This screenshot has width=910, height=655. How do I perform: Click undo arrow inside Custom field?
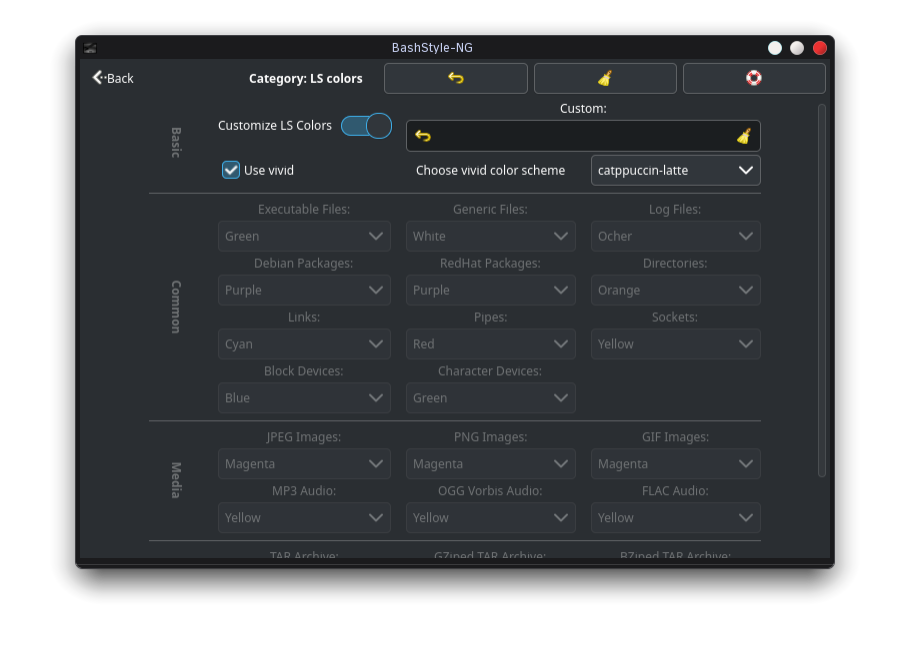point(423,136)
